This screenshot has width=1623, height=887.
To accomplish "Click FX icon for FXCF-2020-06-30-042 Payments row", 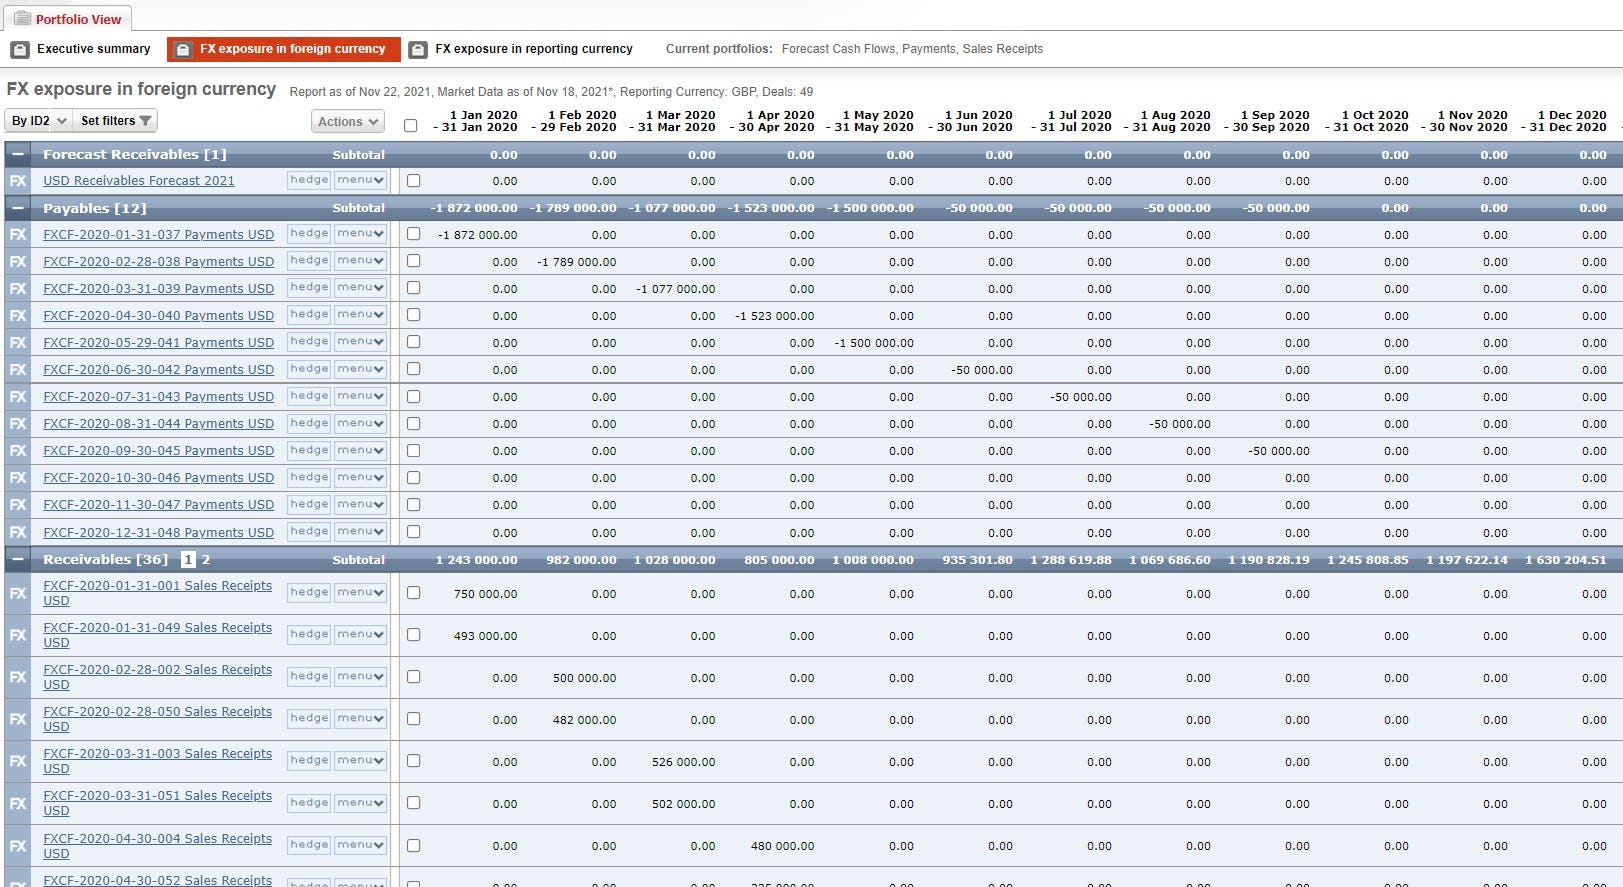I will tap(17, 370).
